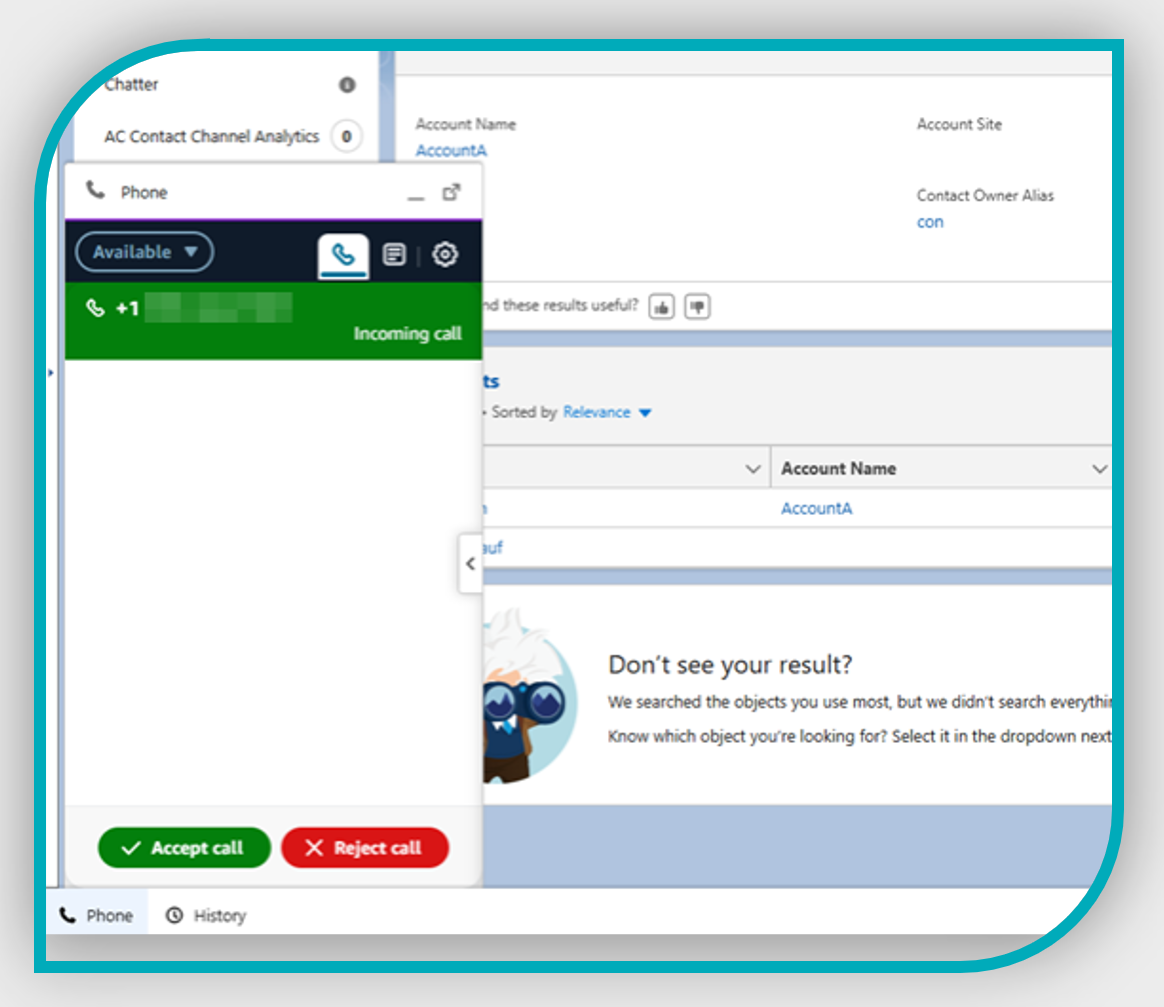1164x1007 pixels.
Task: Click the thumbs down feedback icon
Action: coord(697,306)
